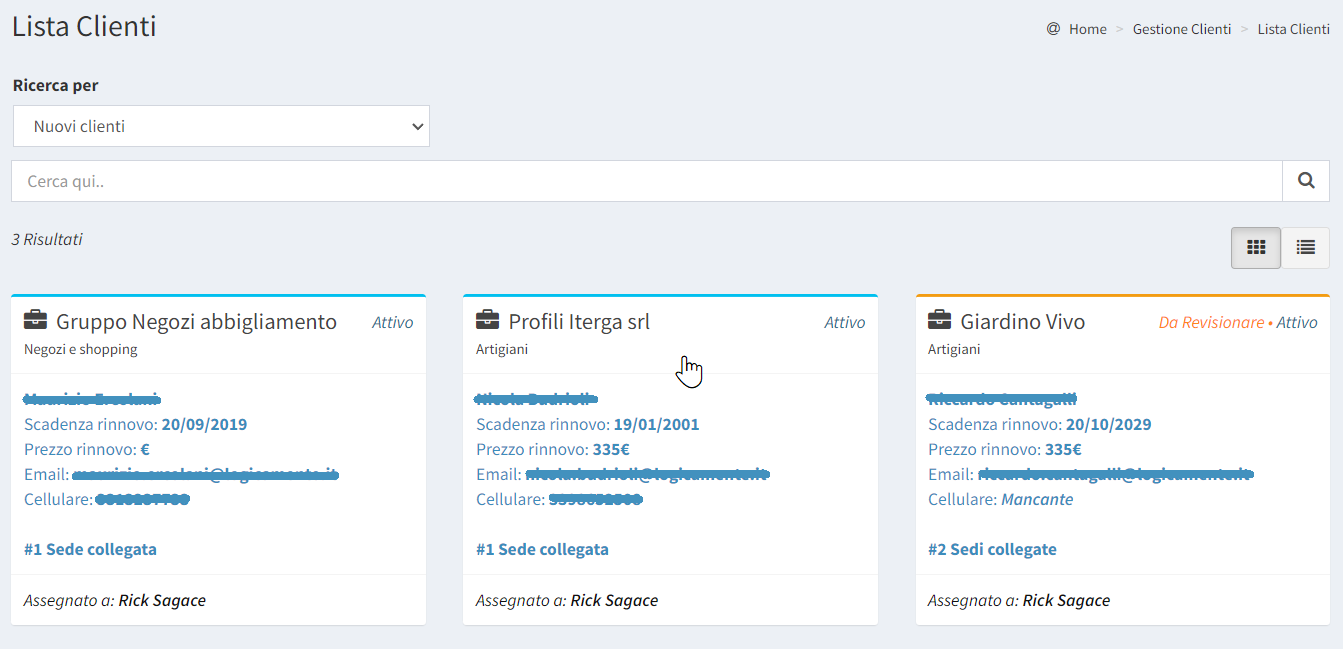1343x649 pixels.
Task: Open #1 Sede collegata for Gruppo Negozi
Action: click(x=90, y=549)
